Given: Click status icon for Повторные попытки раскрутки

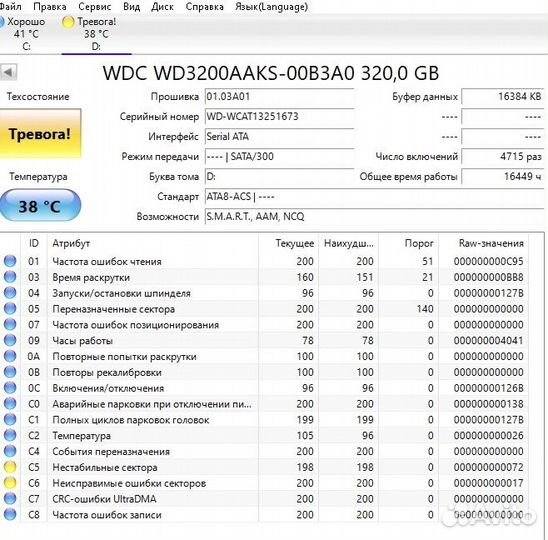Looking at the screenshot, I should [10, 356].
